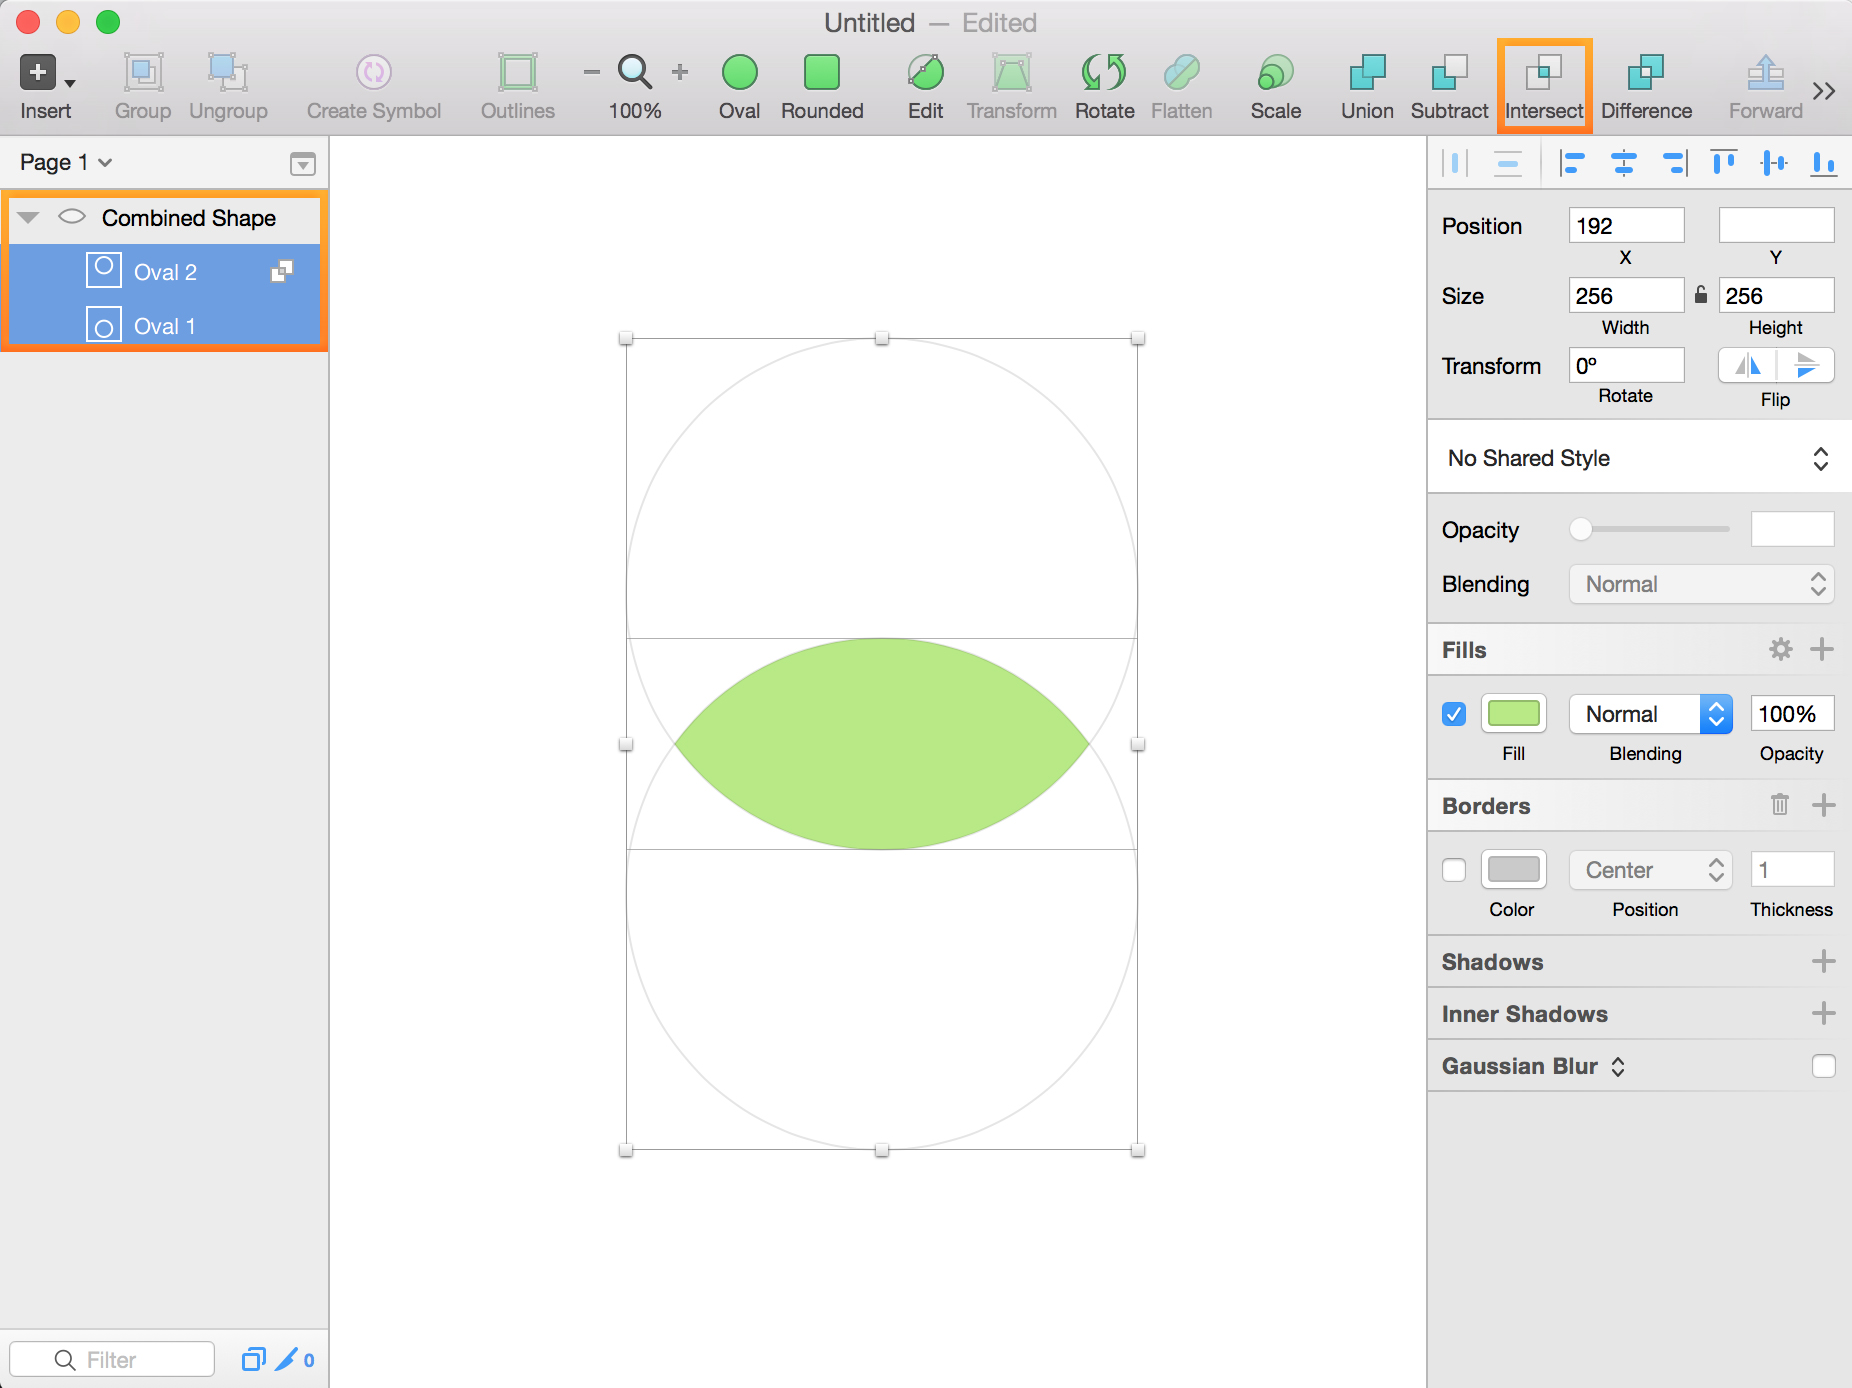
Task: Align bottom edges of layers
Action: point(1824,163)
